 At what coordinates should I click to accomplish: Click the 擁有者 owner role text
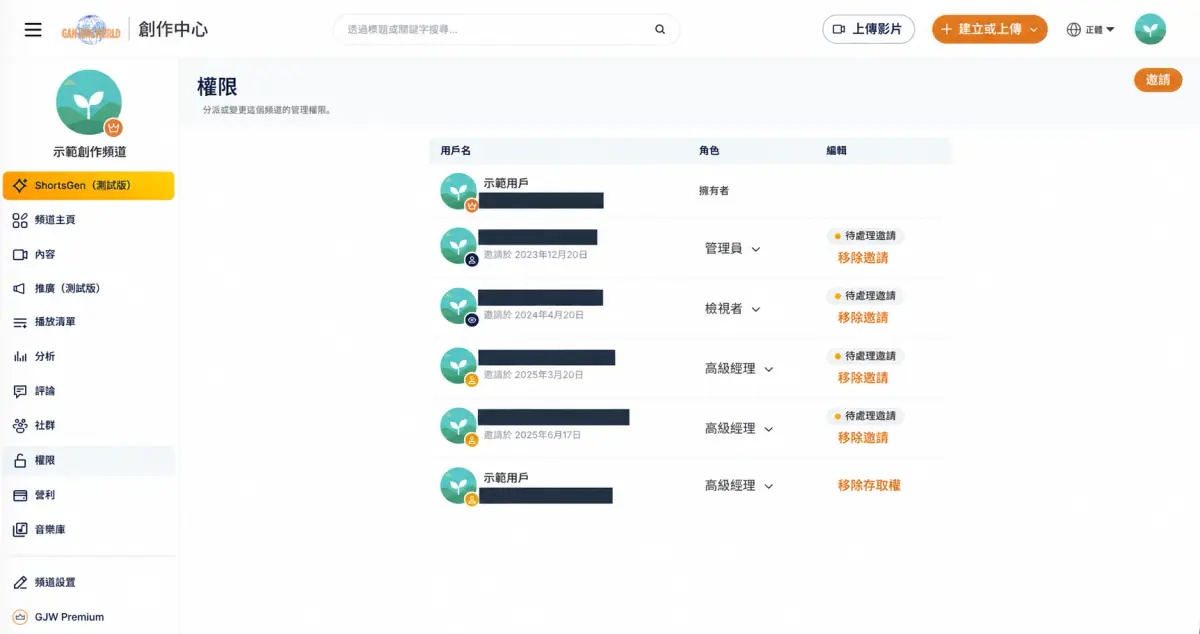(714, 190)
